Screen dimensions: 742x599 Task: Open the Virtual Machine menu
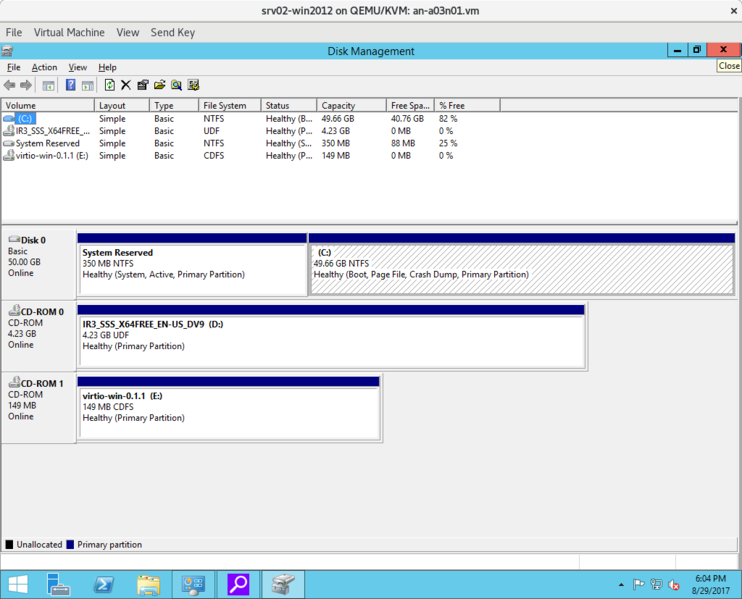click(x=69, y=32)
